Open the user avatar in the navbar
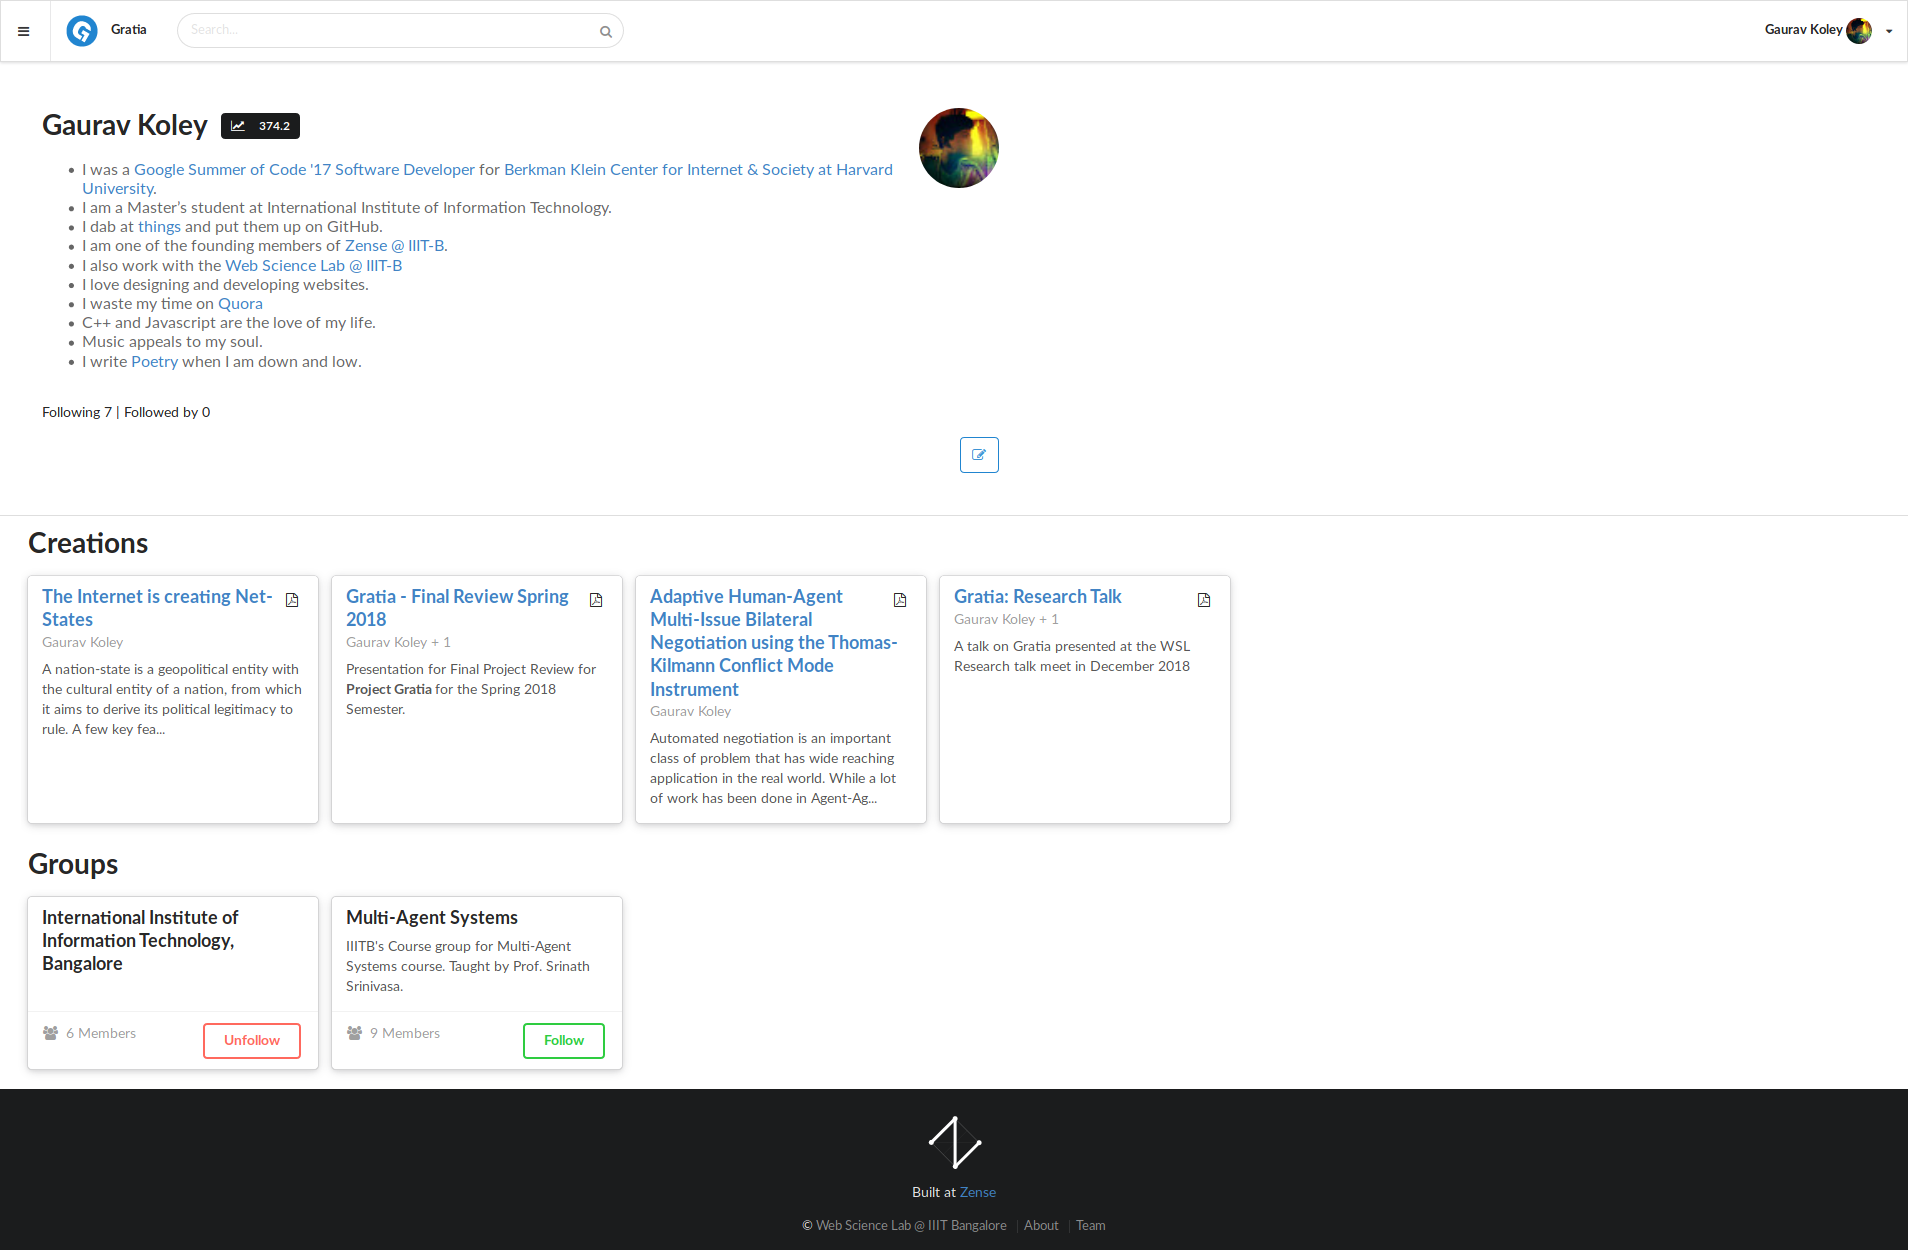1908x1250 pixels. tap(1859, 31)
